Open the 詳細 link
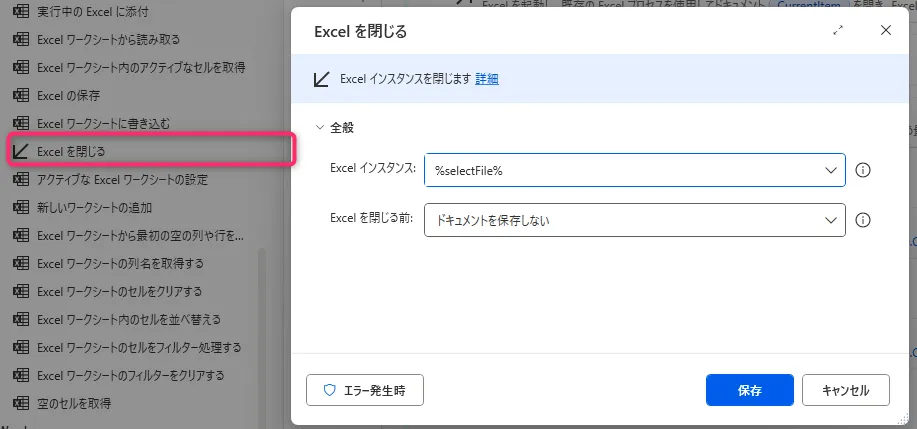 [487, 79]
